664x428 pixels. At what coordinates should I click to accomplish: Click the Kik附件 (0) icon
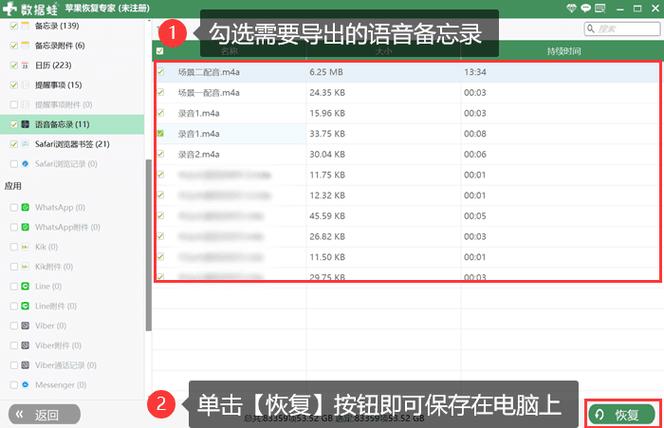click(x=25, y=267)
